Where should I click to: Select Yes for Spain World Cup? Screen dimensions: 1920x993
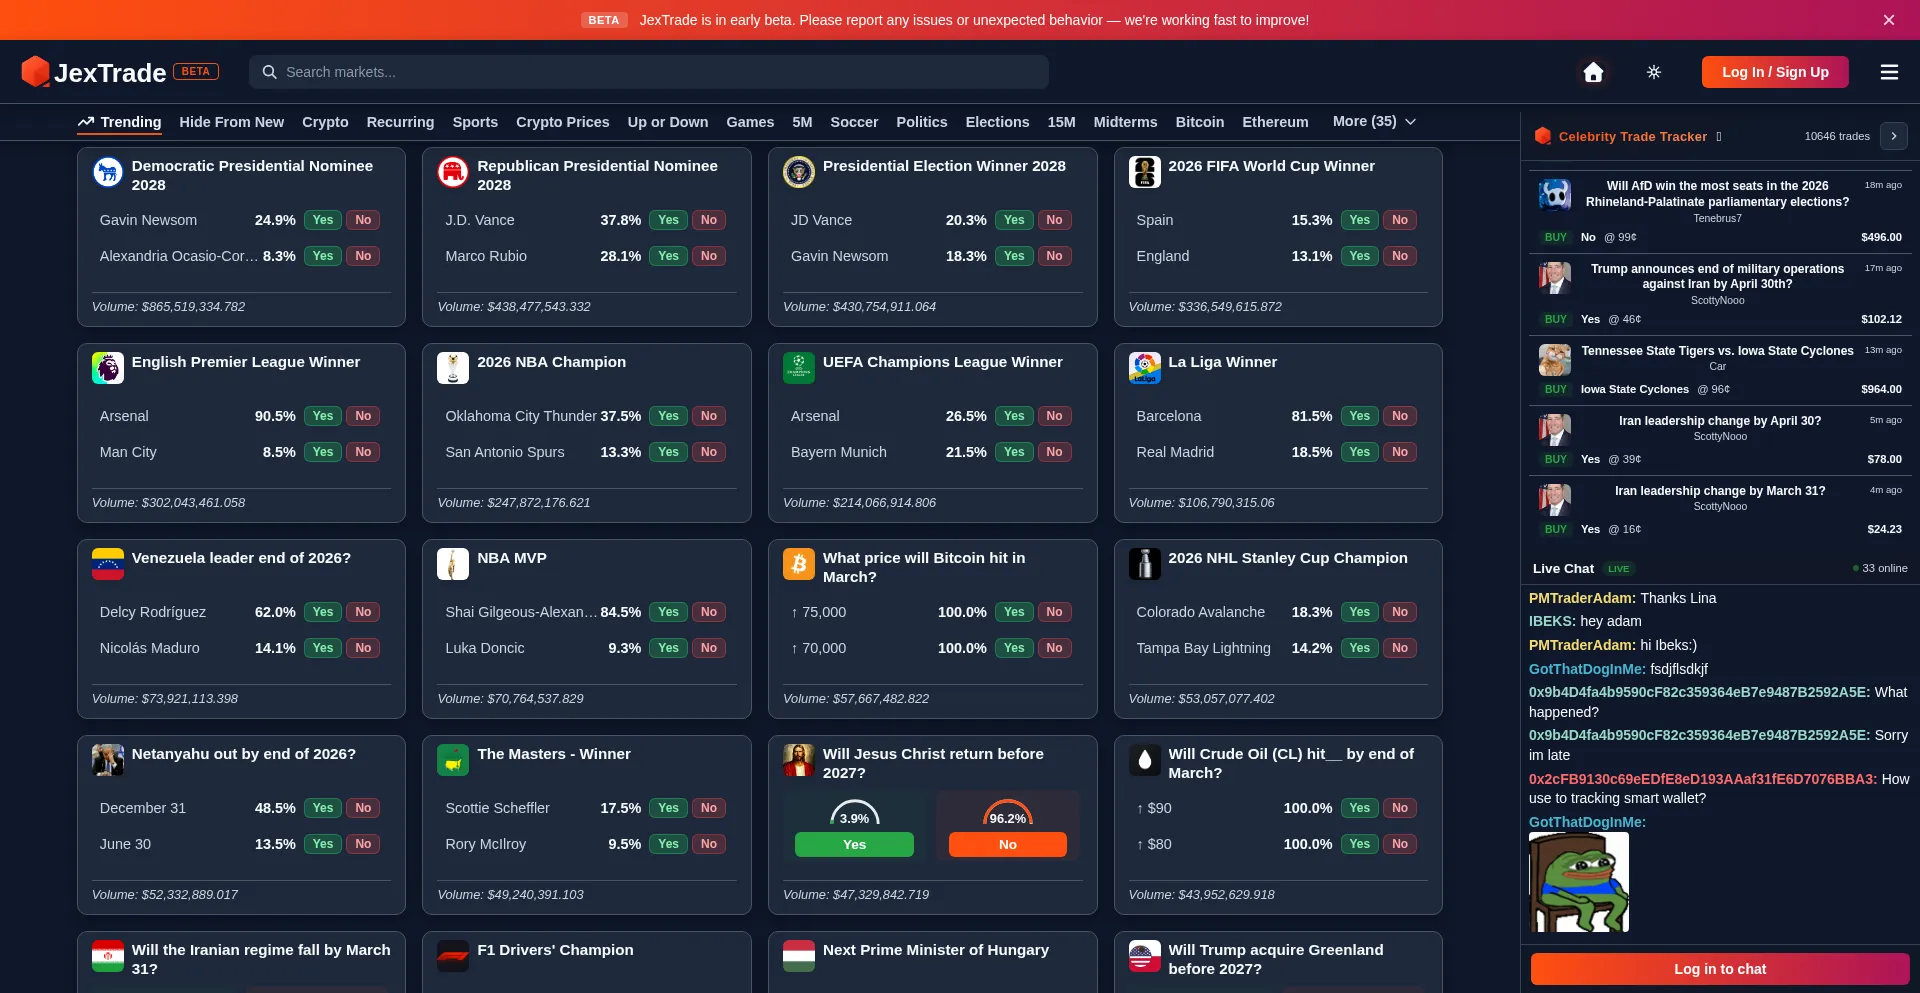[1360, 220]
